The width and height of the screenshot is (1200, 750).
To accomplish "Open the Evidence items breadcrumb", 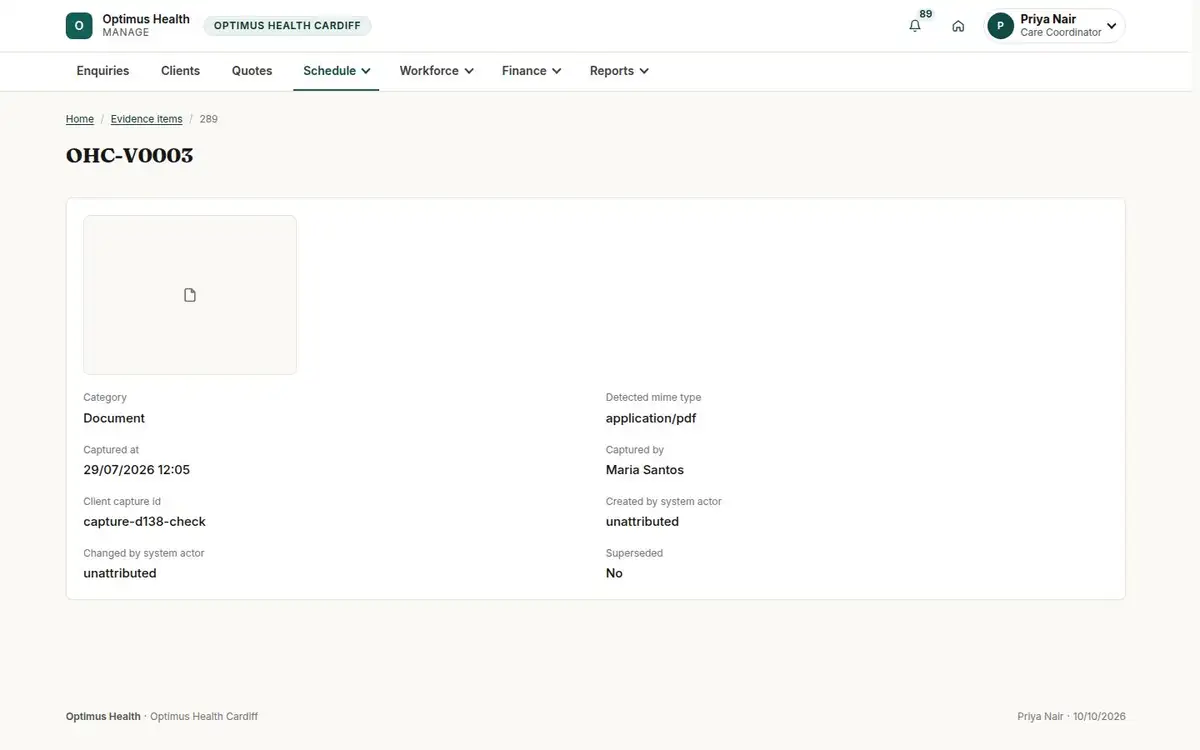I will click(x=147, y=119).
